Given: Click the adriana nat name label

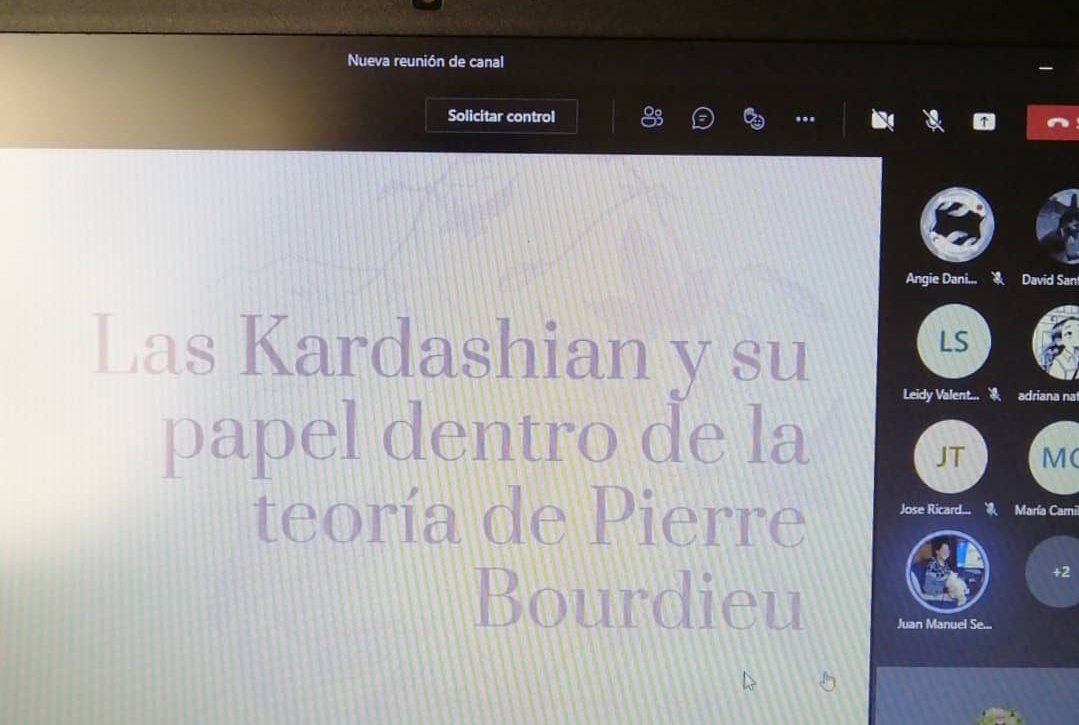Looking at the screenshot, I should [1048, 396].
